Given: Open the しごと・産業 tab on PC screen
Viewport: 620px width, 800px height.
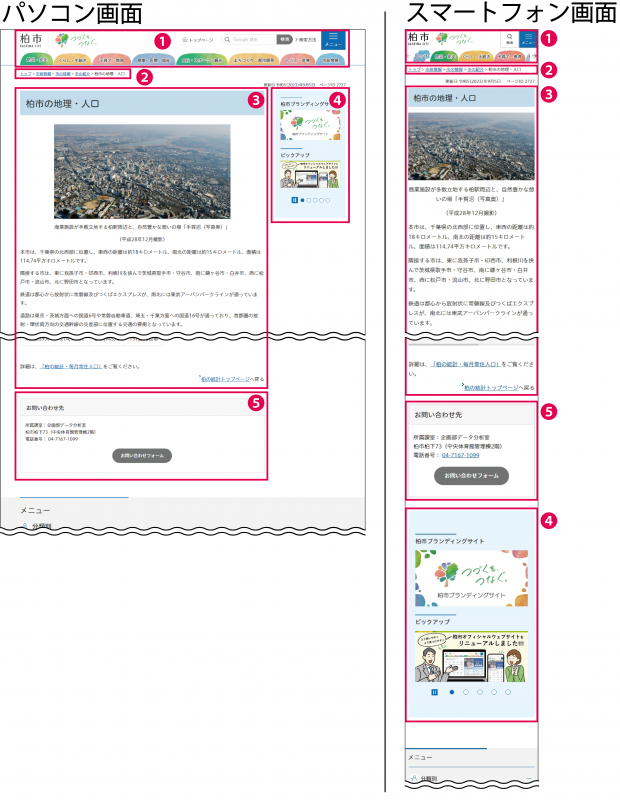Looking at the screenshot, I should [297, 60].
